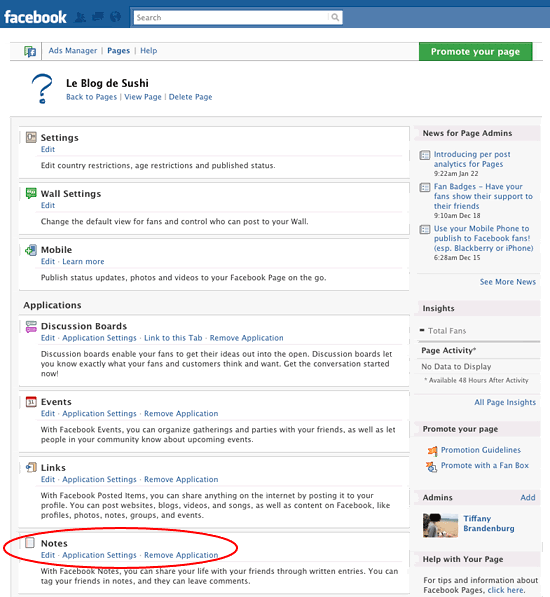Image resolution: width=550 pixels, height=597 pixels.
Task: Click the Promotion Guidelines icon
Action: tap(432, 451)
